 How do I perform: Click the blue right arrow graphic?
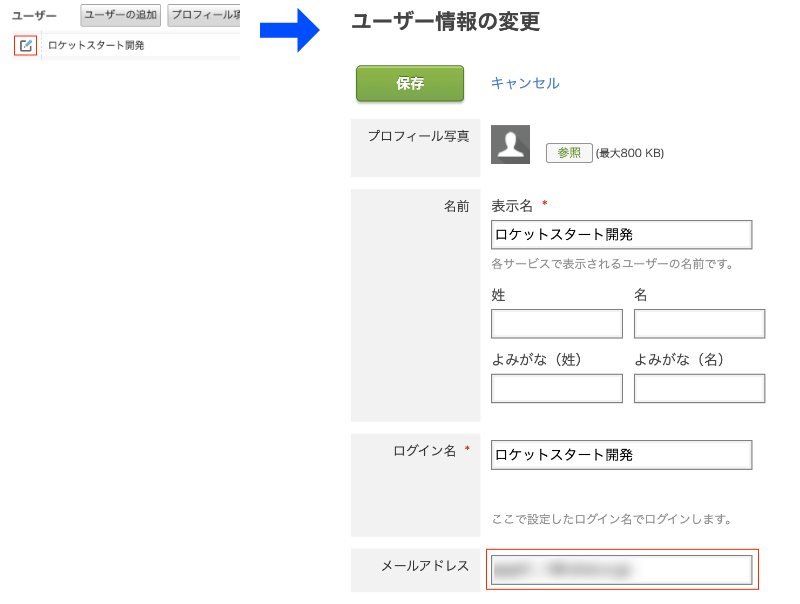click(289, 30)
